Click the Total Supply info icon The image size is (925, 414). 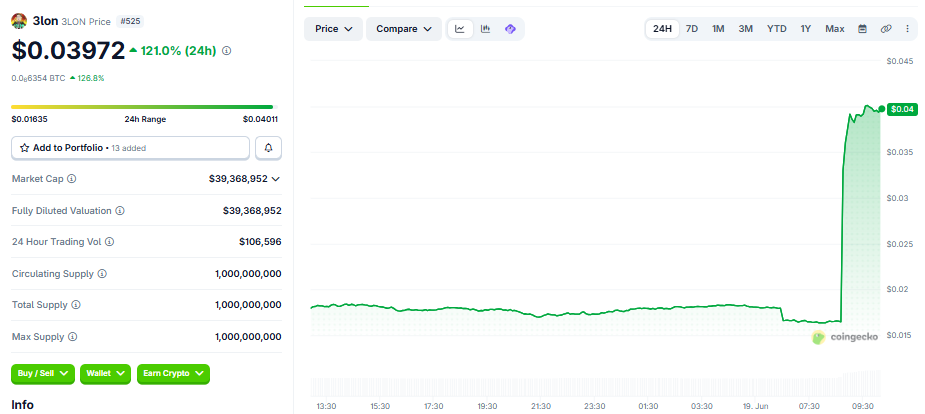coord(76,305)
